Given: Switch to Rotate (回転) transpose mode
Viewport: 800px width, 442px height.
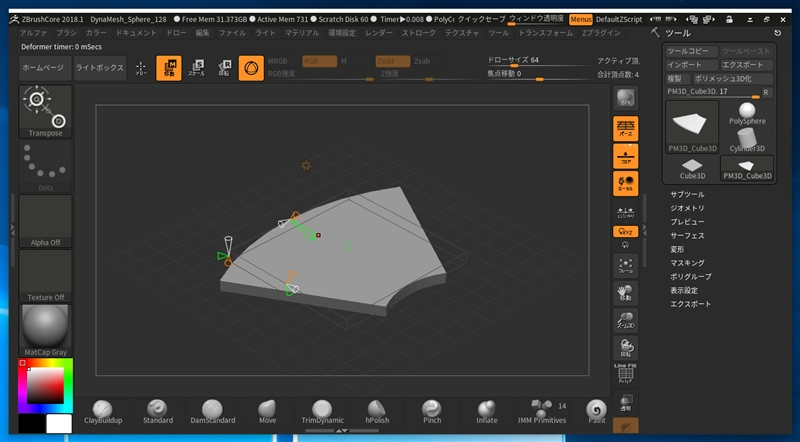Looking at the screenshot, I should (224, 68).
